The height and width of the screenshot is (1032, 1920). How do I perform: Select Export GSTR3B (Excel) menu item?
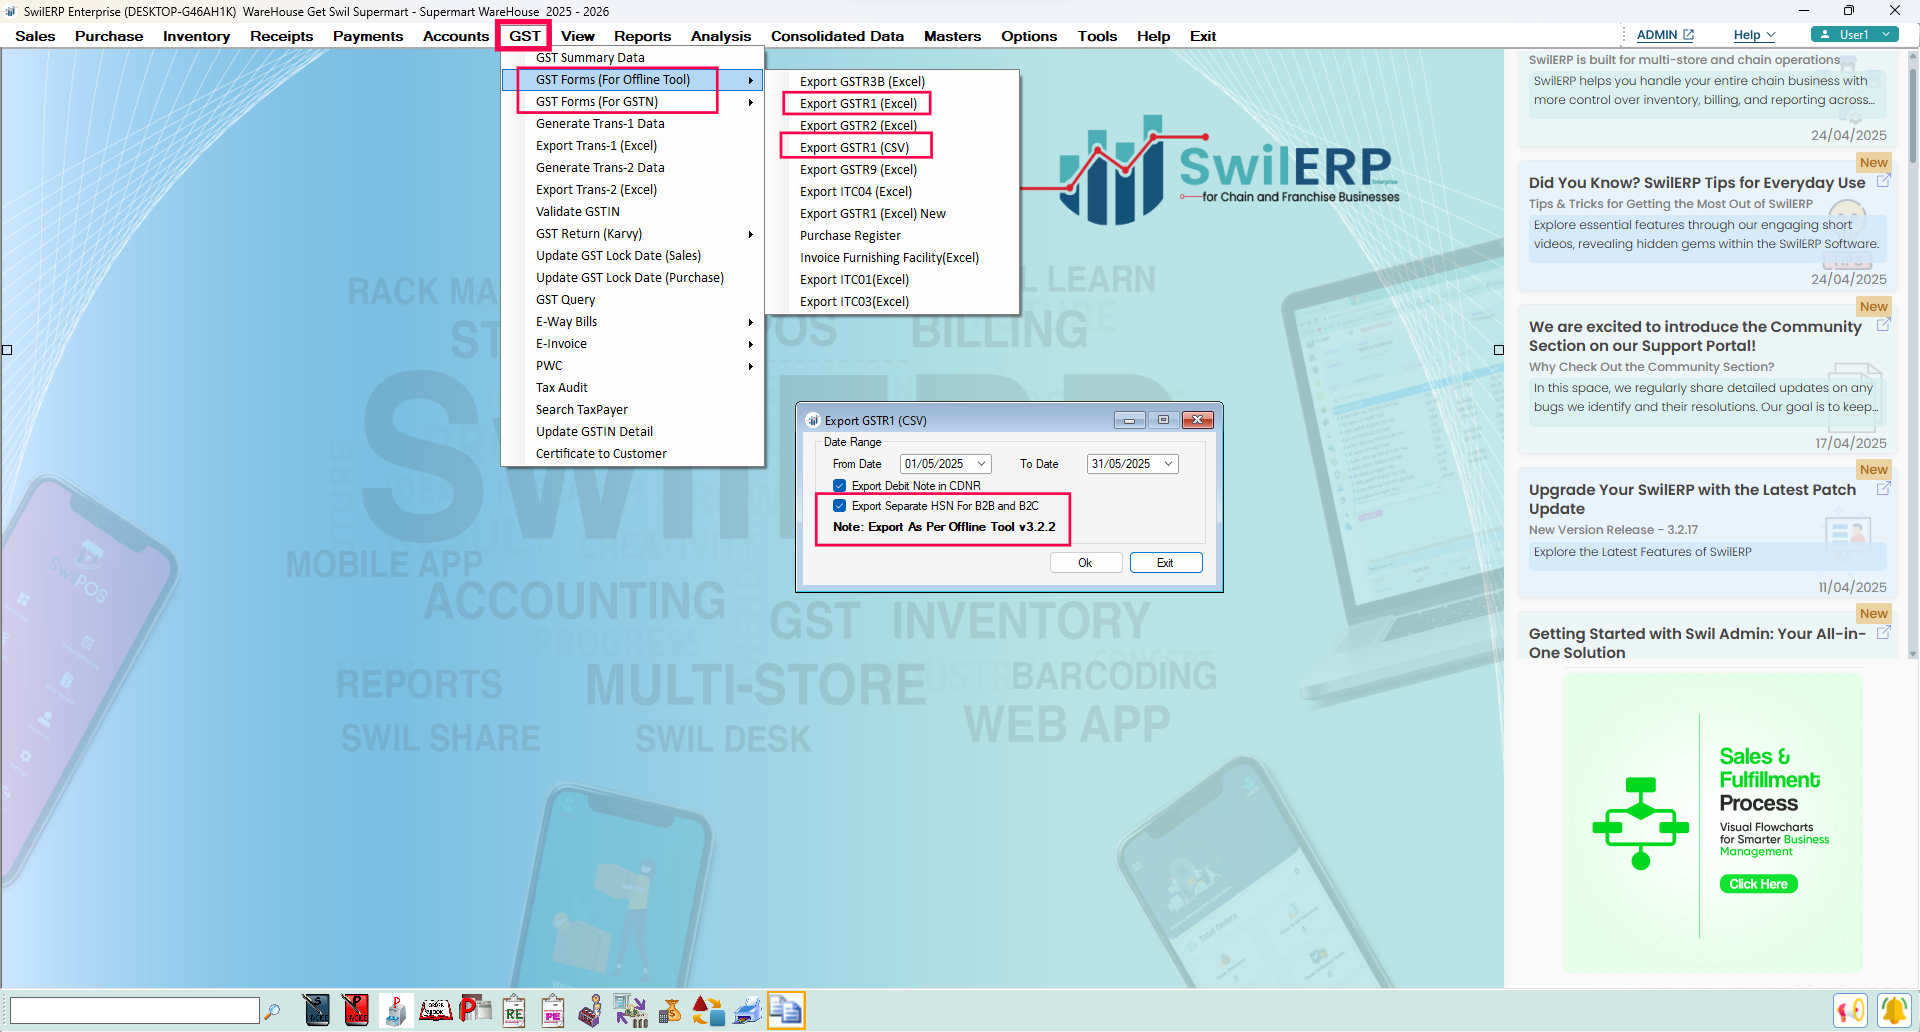point(862,82)
